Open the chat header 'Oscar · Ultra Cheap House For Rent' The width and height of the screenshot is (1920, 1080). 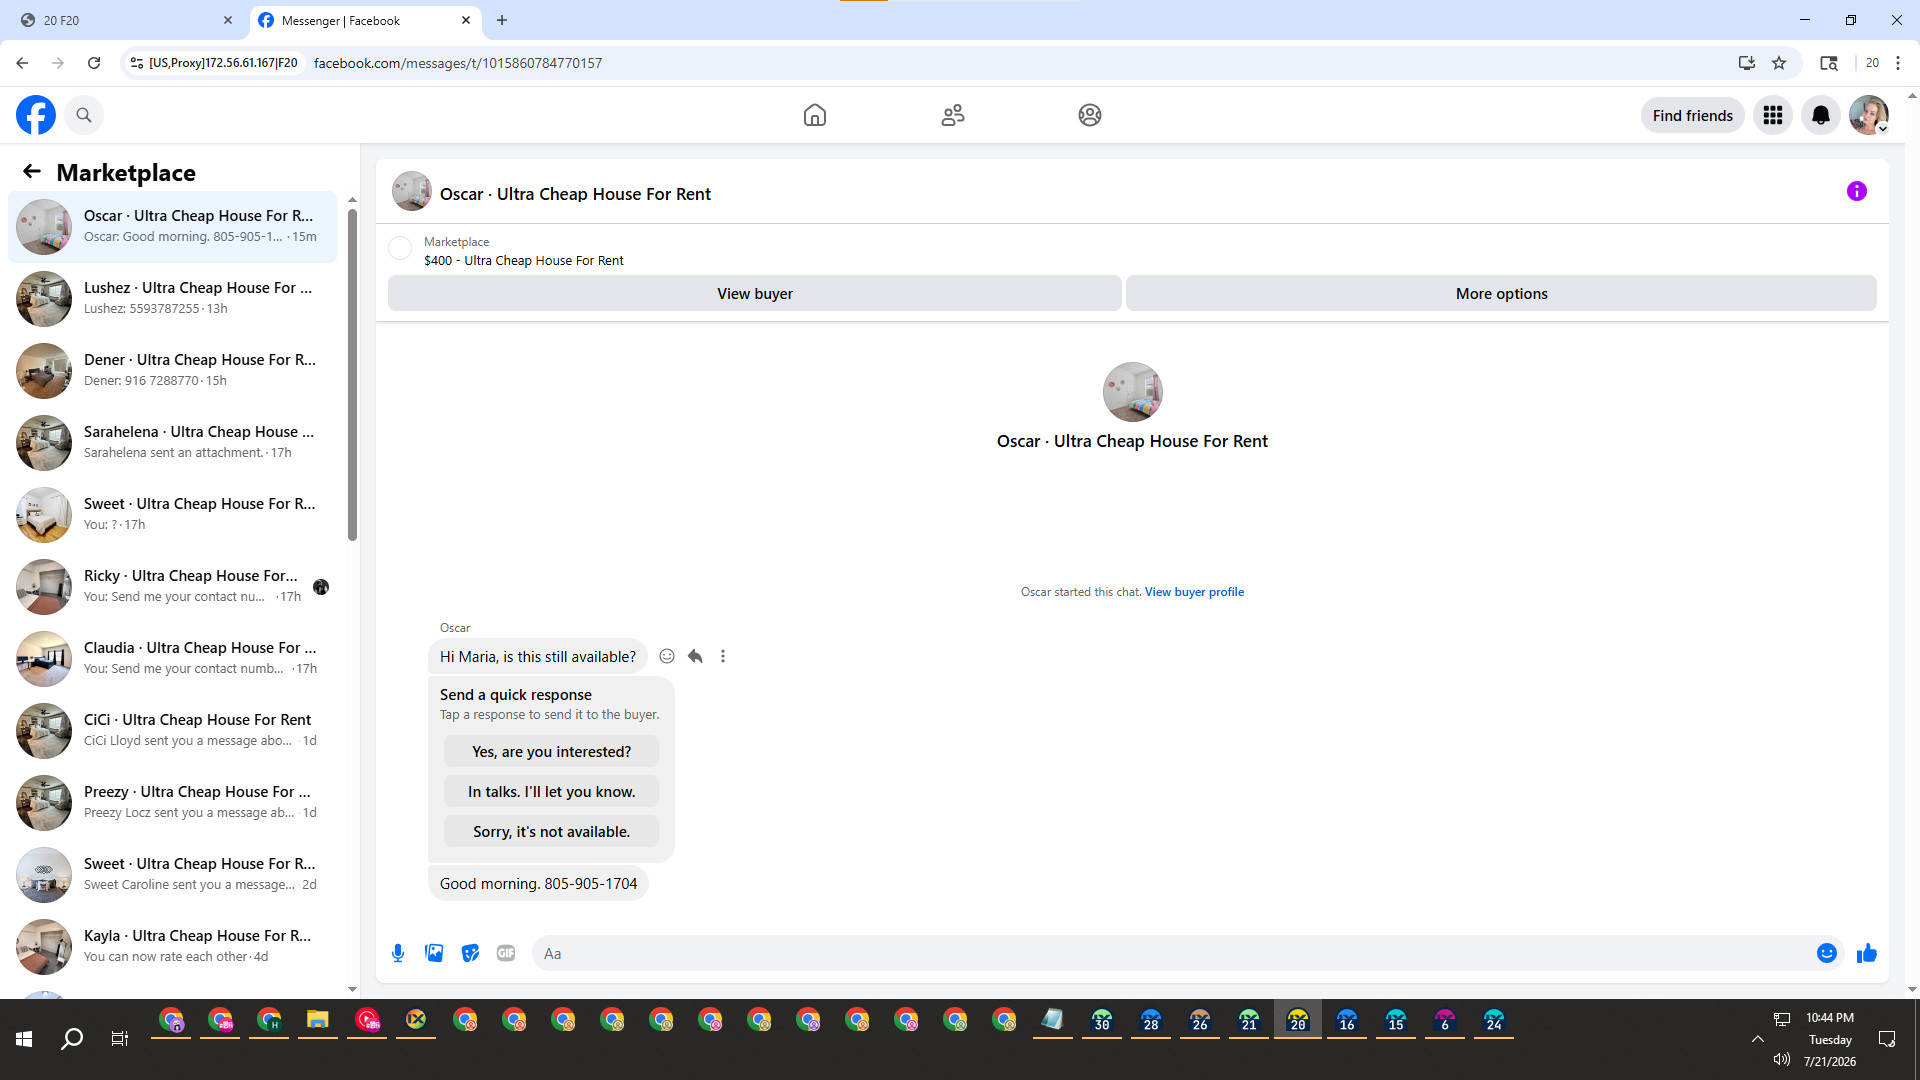click(575, 194)
